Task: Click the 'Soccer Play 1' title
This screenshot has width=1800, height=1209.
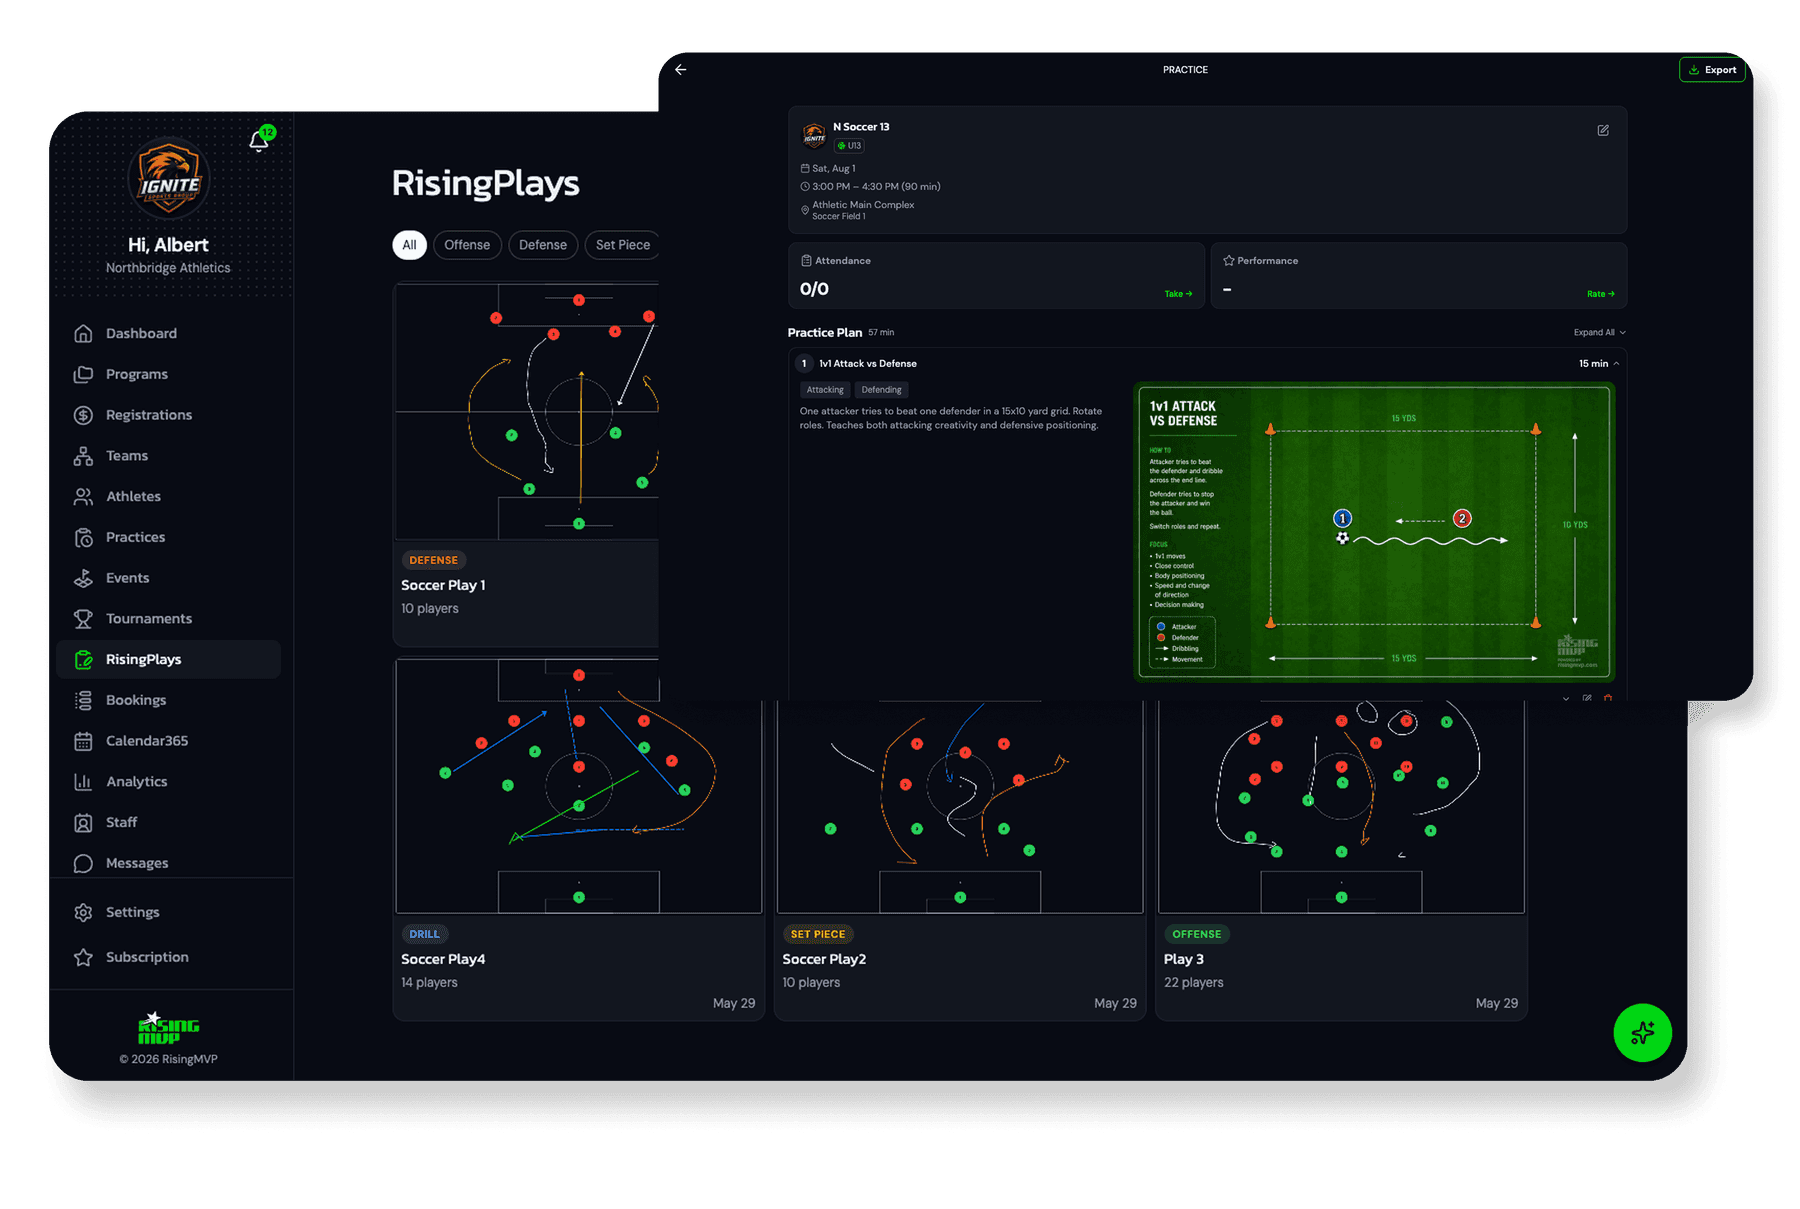Action: coord(443,585)
